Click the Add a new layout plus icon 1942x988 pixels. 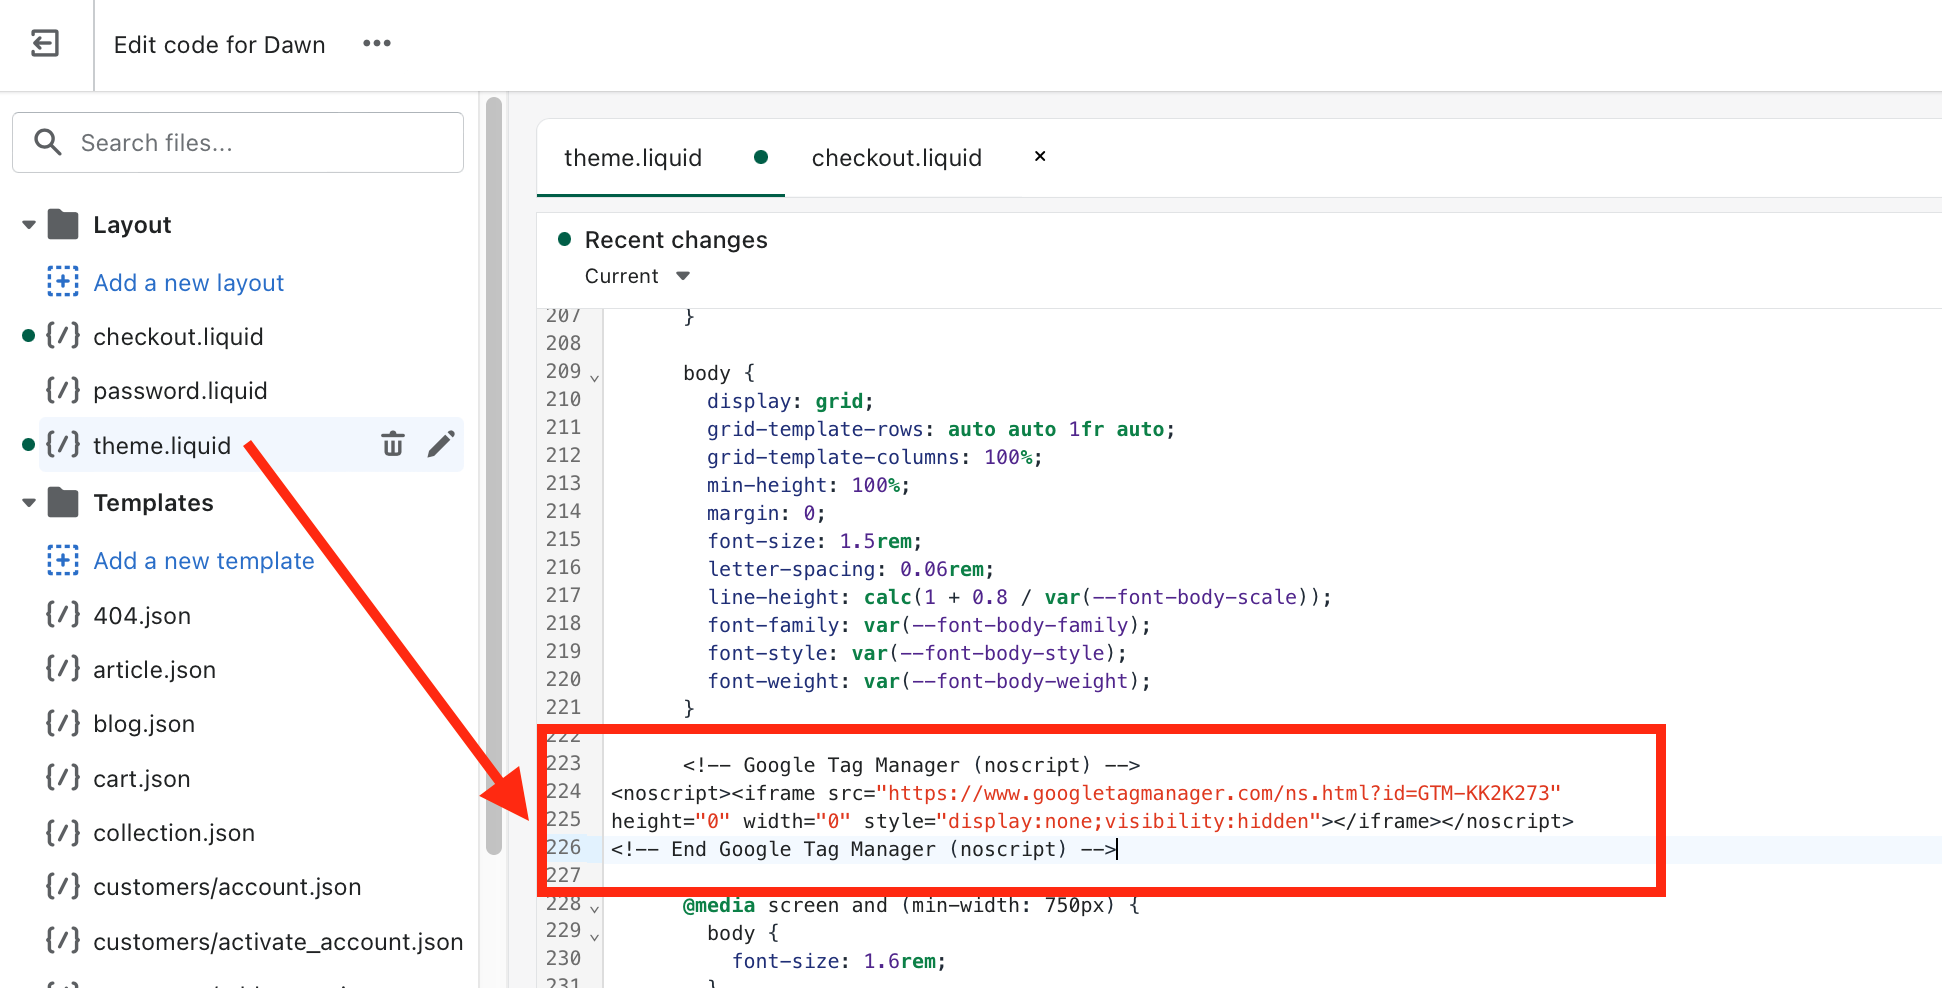(63, 282)
